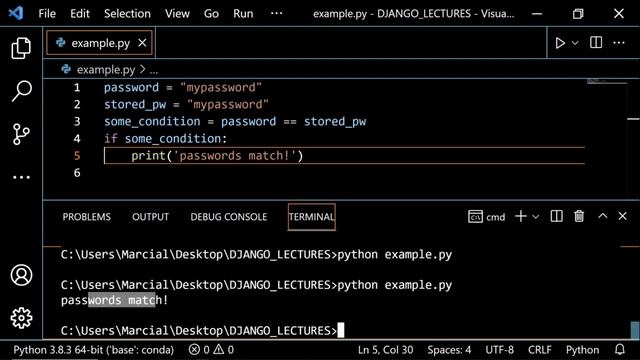Open editor More Actions ellipsis
Screen dimensions: 640x360
619,43
